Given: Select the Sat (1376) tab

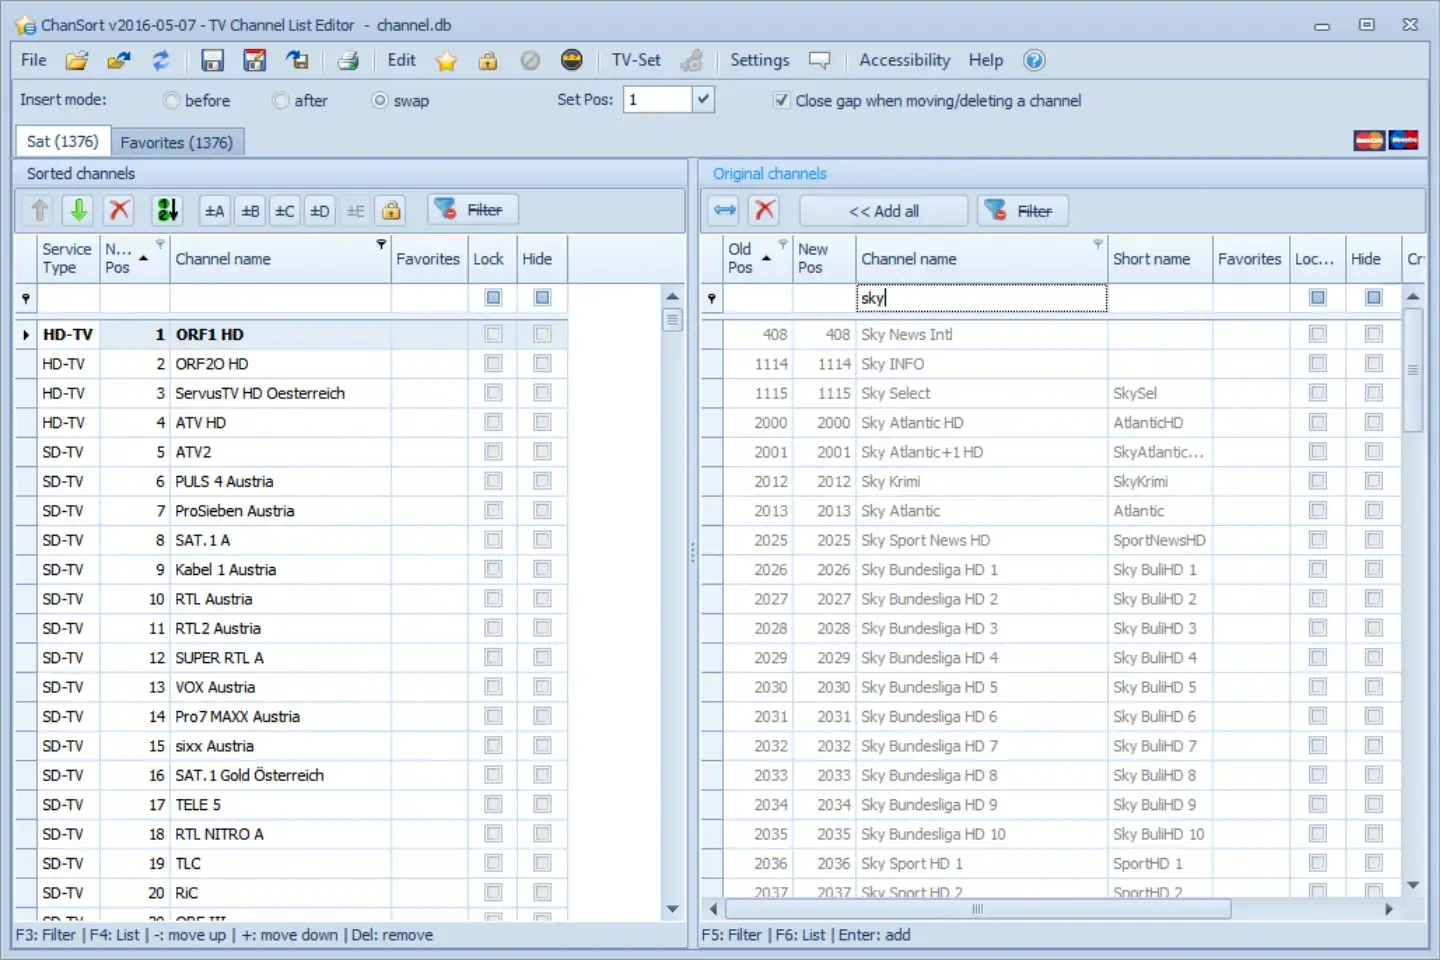Looking at the screenshot, I should 62,141.
